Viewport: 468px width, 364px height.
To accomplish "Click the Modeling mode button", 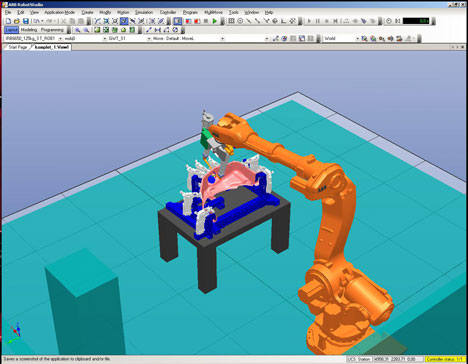I will click(29, 30).
